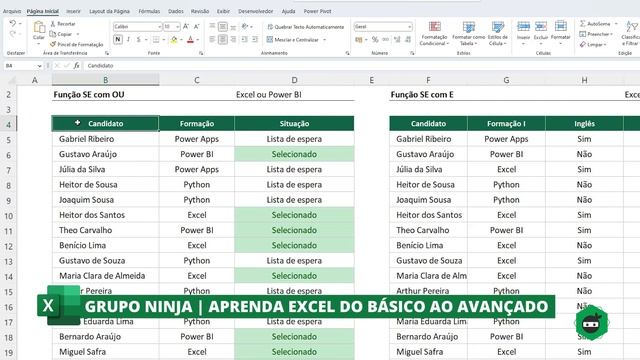Open text orientation options
Image resolution: width=640 pixels, height=360 pixels.
(x=247, y=27)
